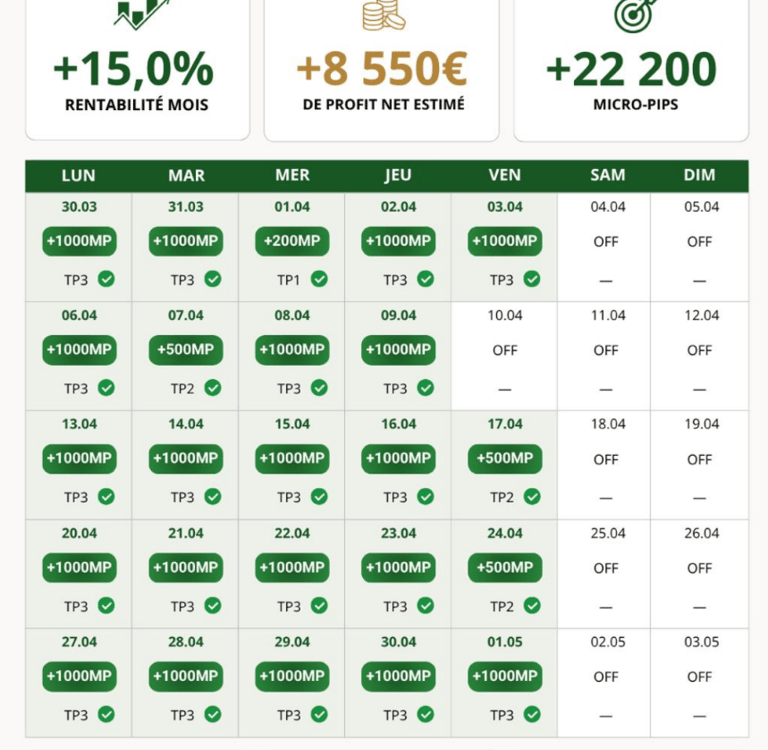Click the checkmark beside TP2 on 24.04

[x=532, y=606]
